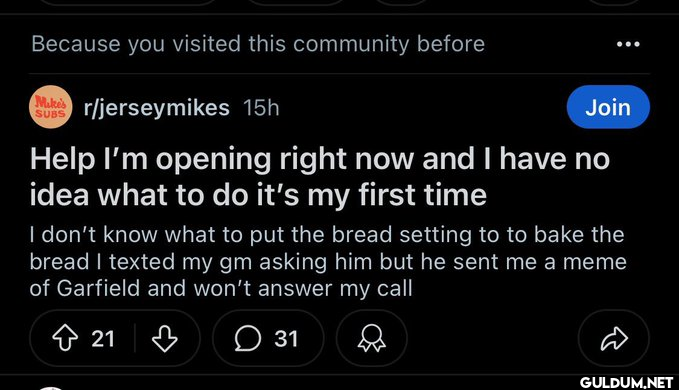The image size is (679, 390).
Task: Give an award with the ribbon icon
Action: coord(372,338)
